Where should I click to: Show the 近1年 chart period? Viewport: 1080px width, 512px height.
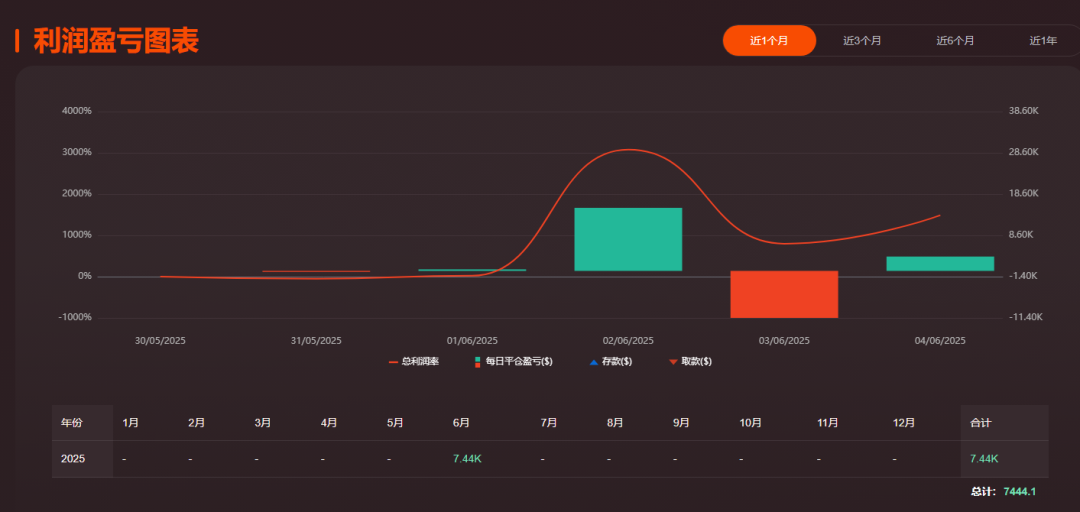(x=1043, y=41)
